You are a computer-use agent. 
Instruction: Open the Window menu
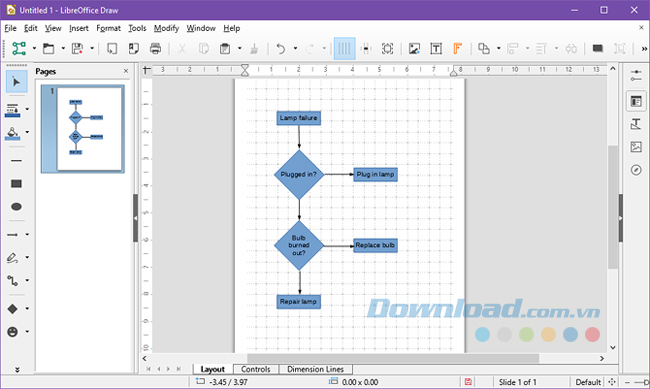tap(201, 28)
